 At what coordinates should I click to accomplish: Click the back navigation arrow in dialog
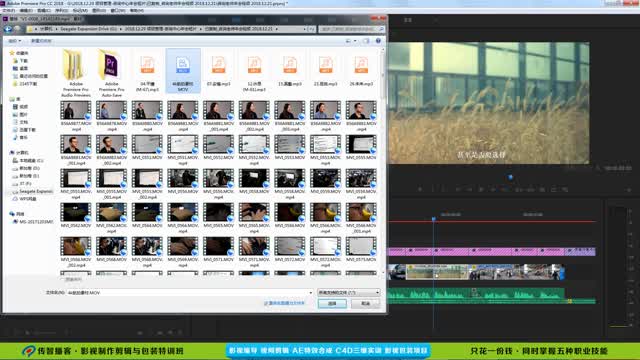pyautogui.click(x=8, y=29)
